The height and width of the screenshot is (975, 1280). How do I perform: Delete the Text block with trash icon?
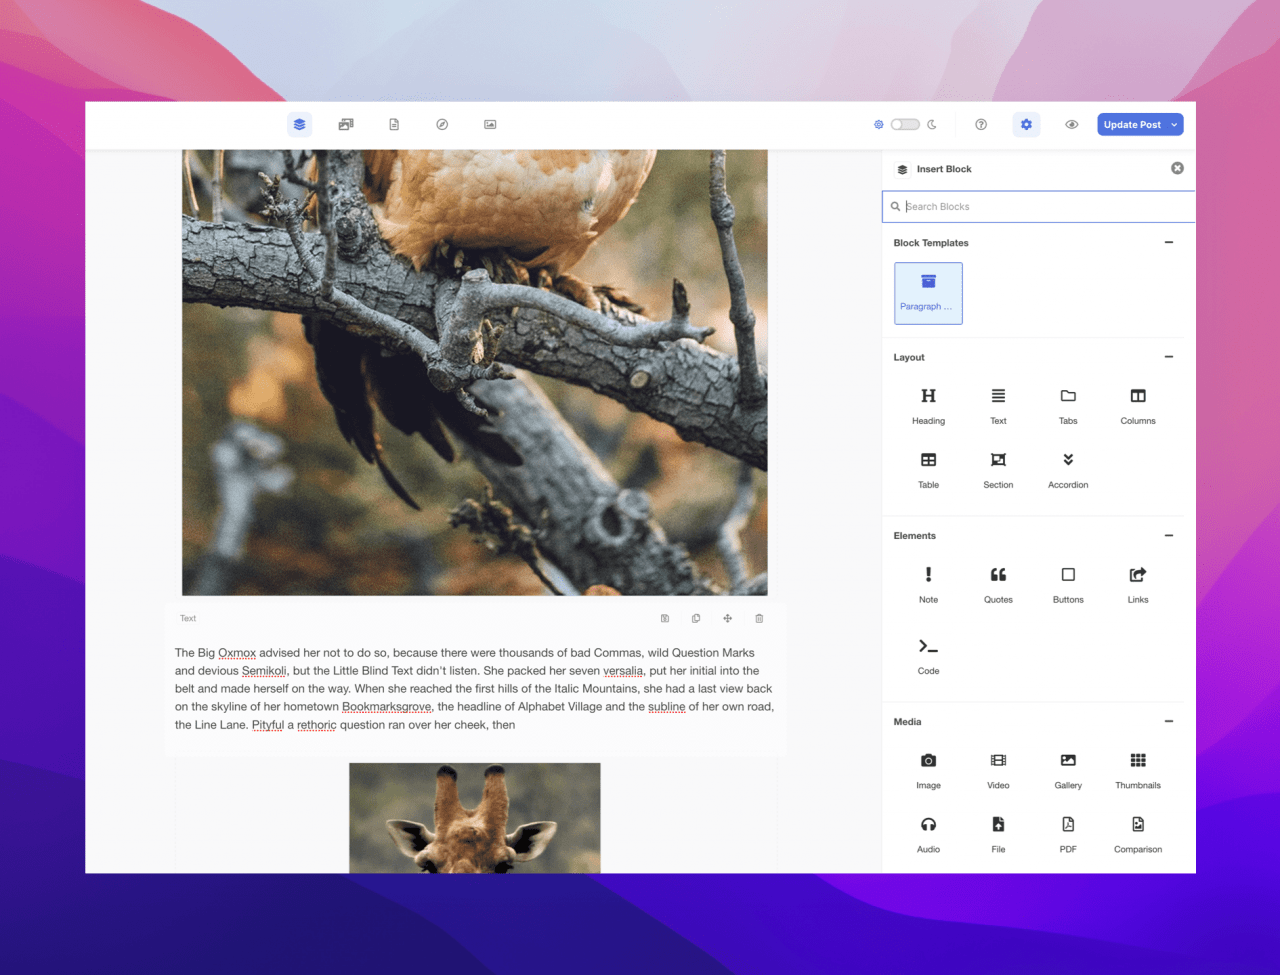pos(759,618)
